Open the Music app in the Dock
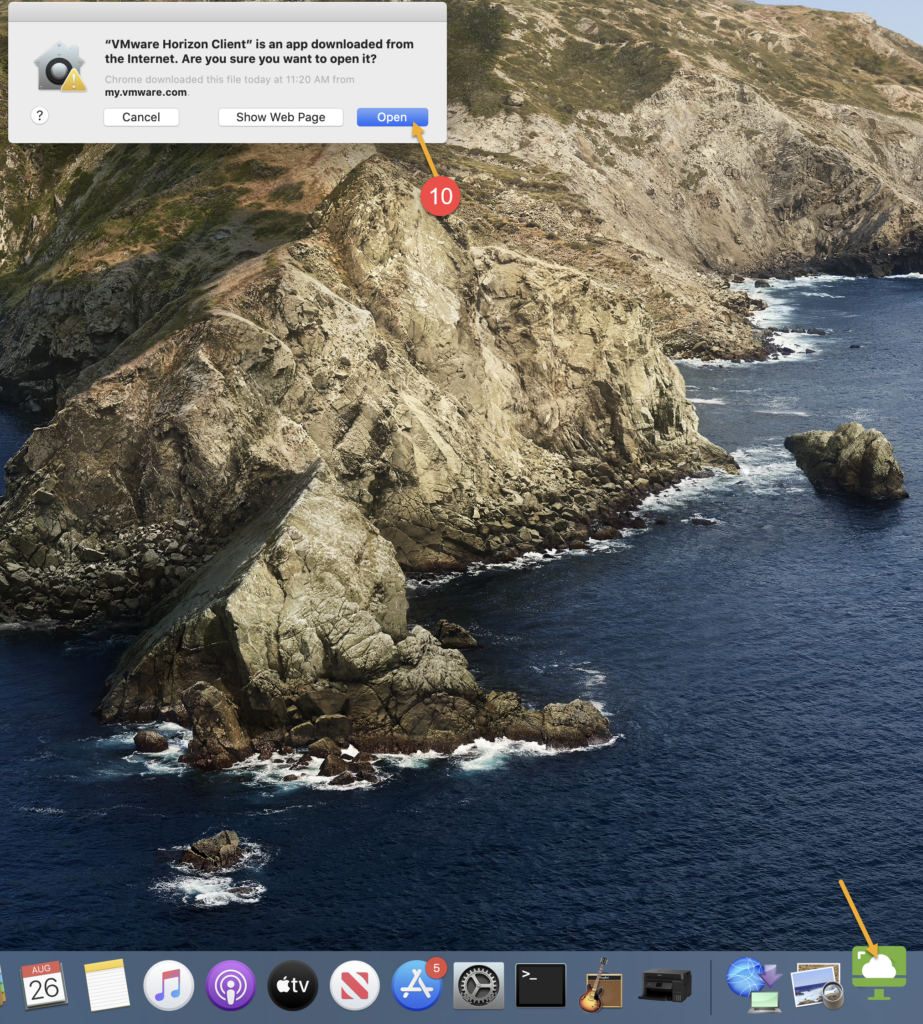Image resolution: width=923 pixels, height=1024 pixels. click(x=169, y=985)
